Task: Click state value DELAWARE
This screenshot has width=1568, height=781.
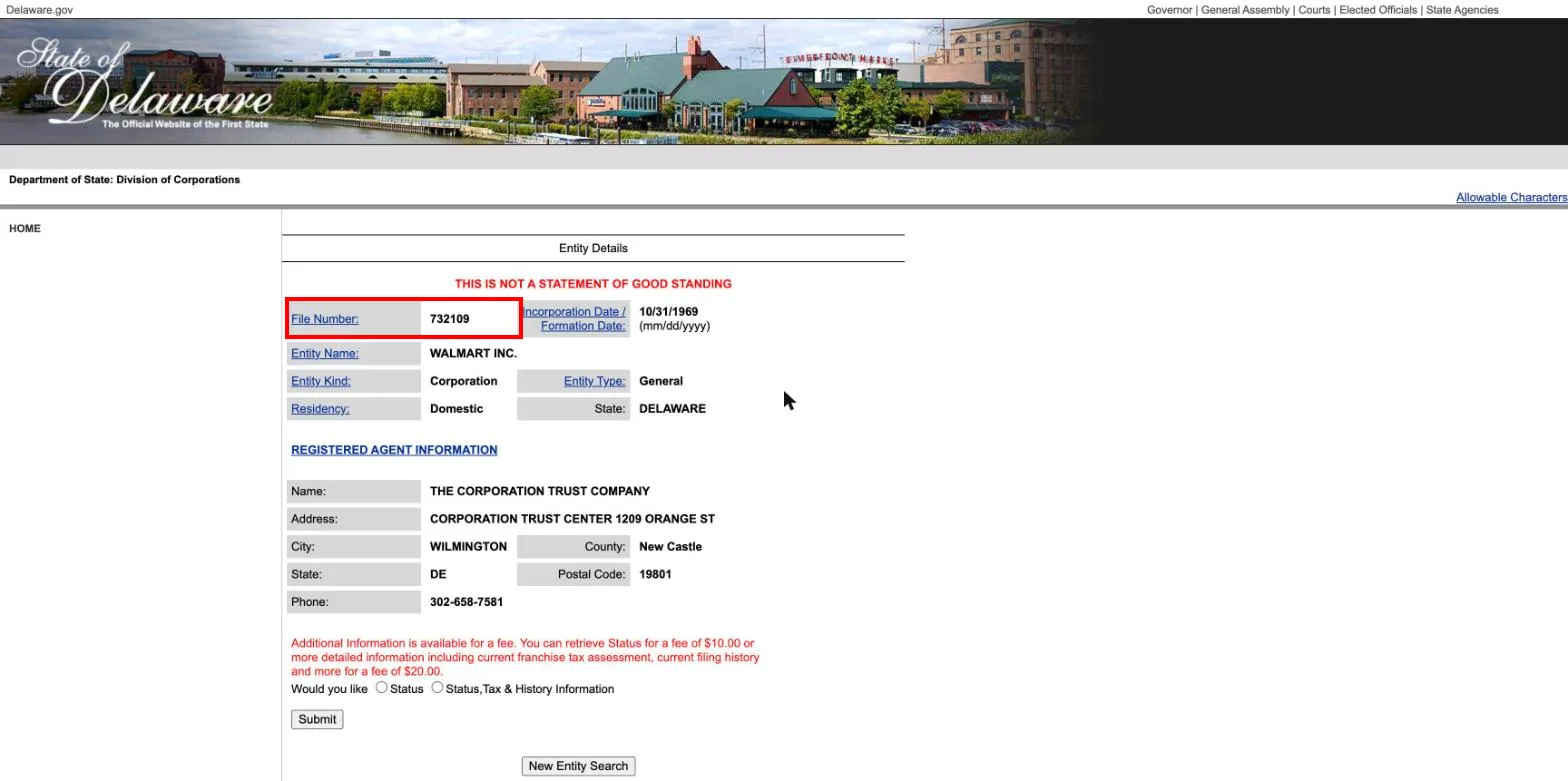Action: [x=673, y=409]
